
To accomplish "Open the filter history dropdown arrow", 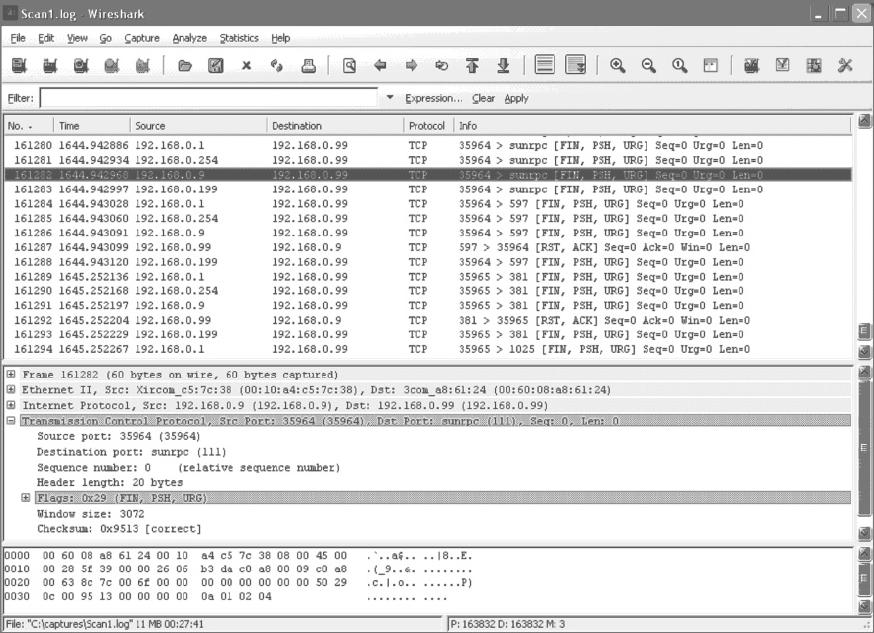I will coord(390,98).
